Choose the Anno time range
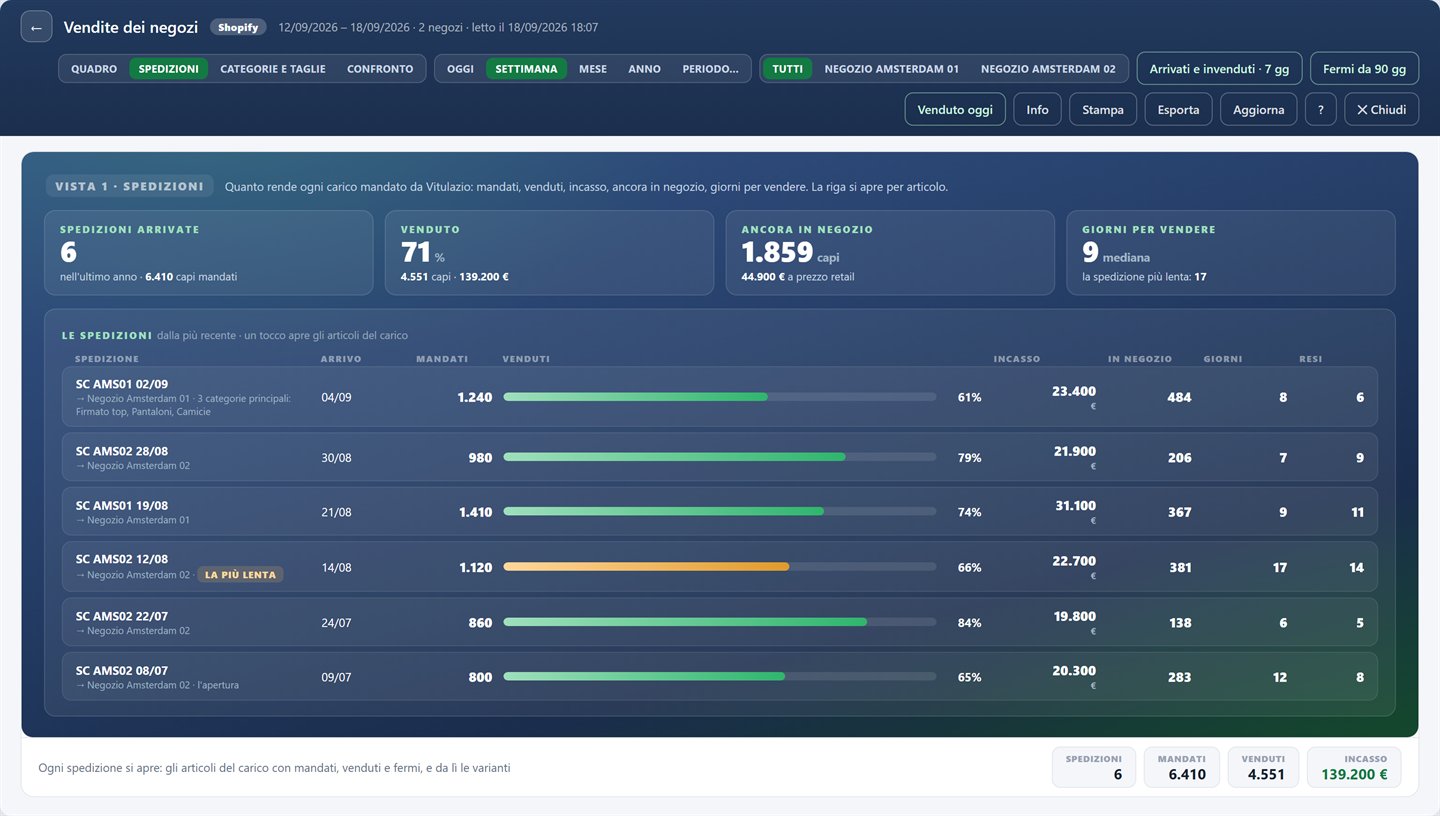 [x=645, y=69]
